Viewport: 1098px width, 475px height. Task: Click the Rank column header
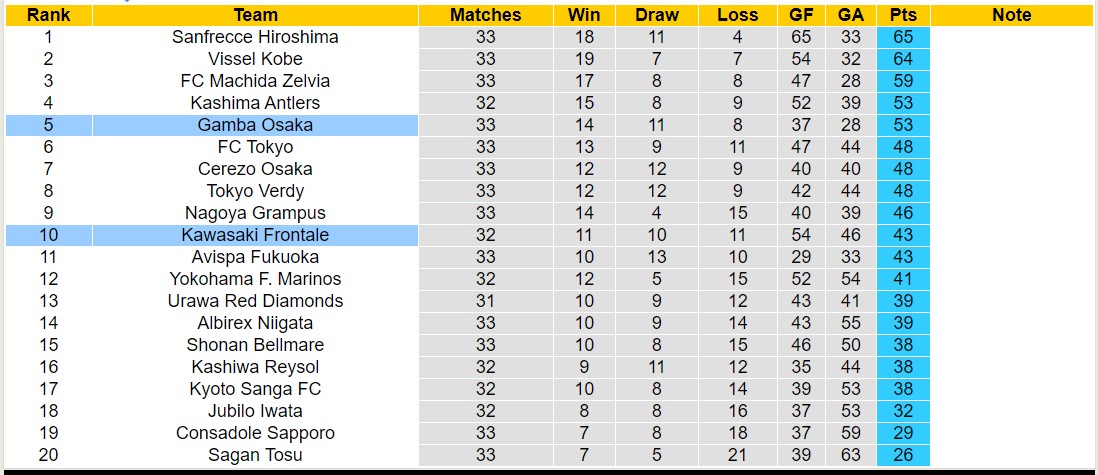[48, 15]
